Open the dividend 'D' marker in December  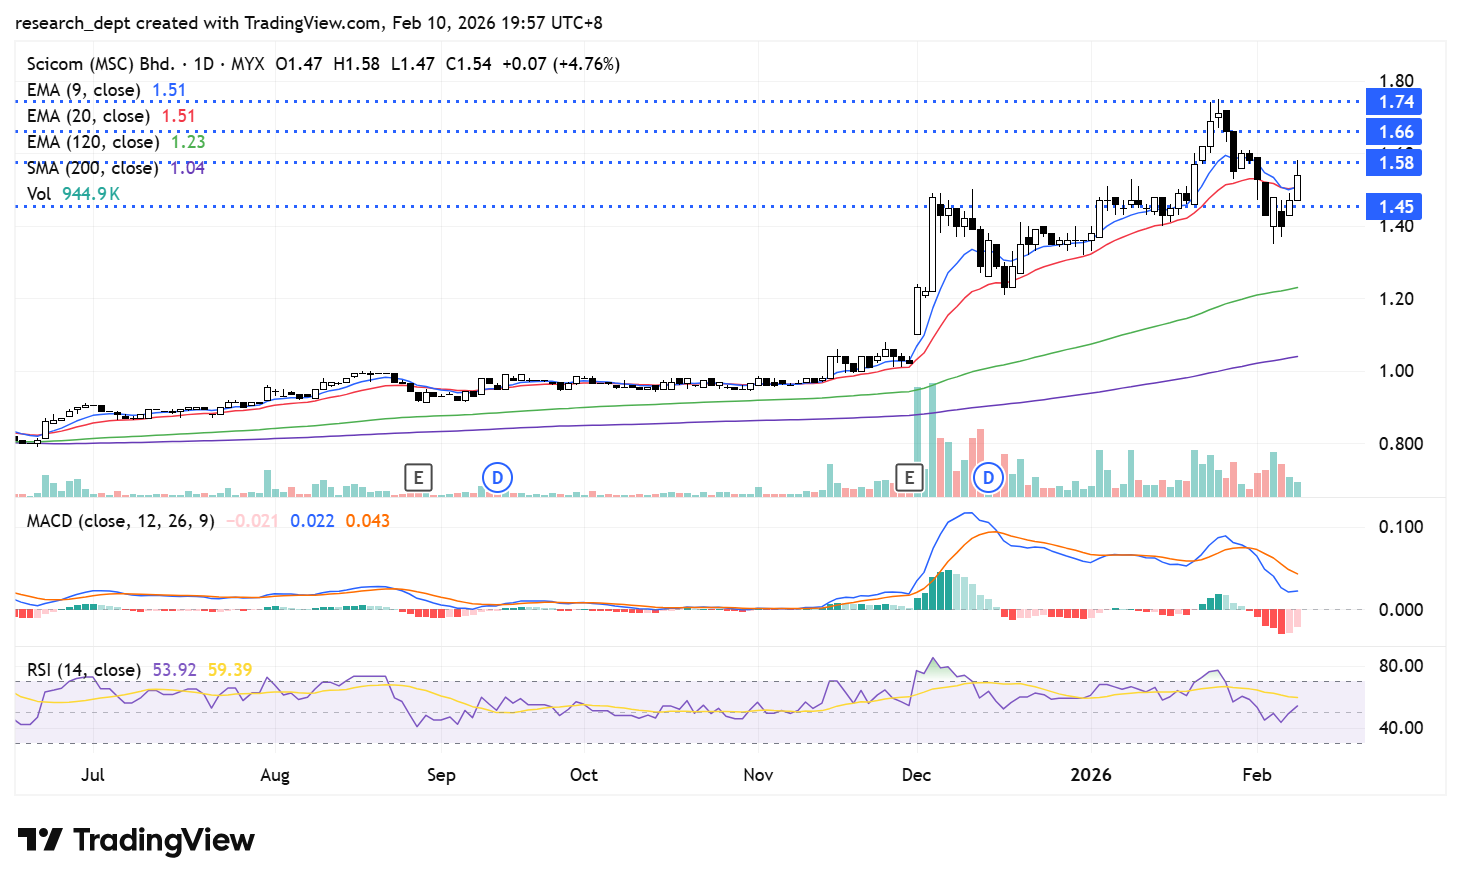988,478
